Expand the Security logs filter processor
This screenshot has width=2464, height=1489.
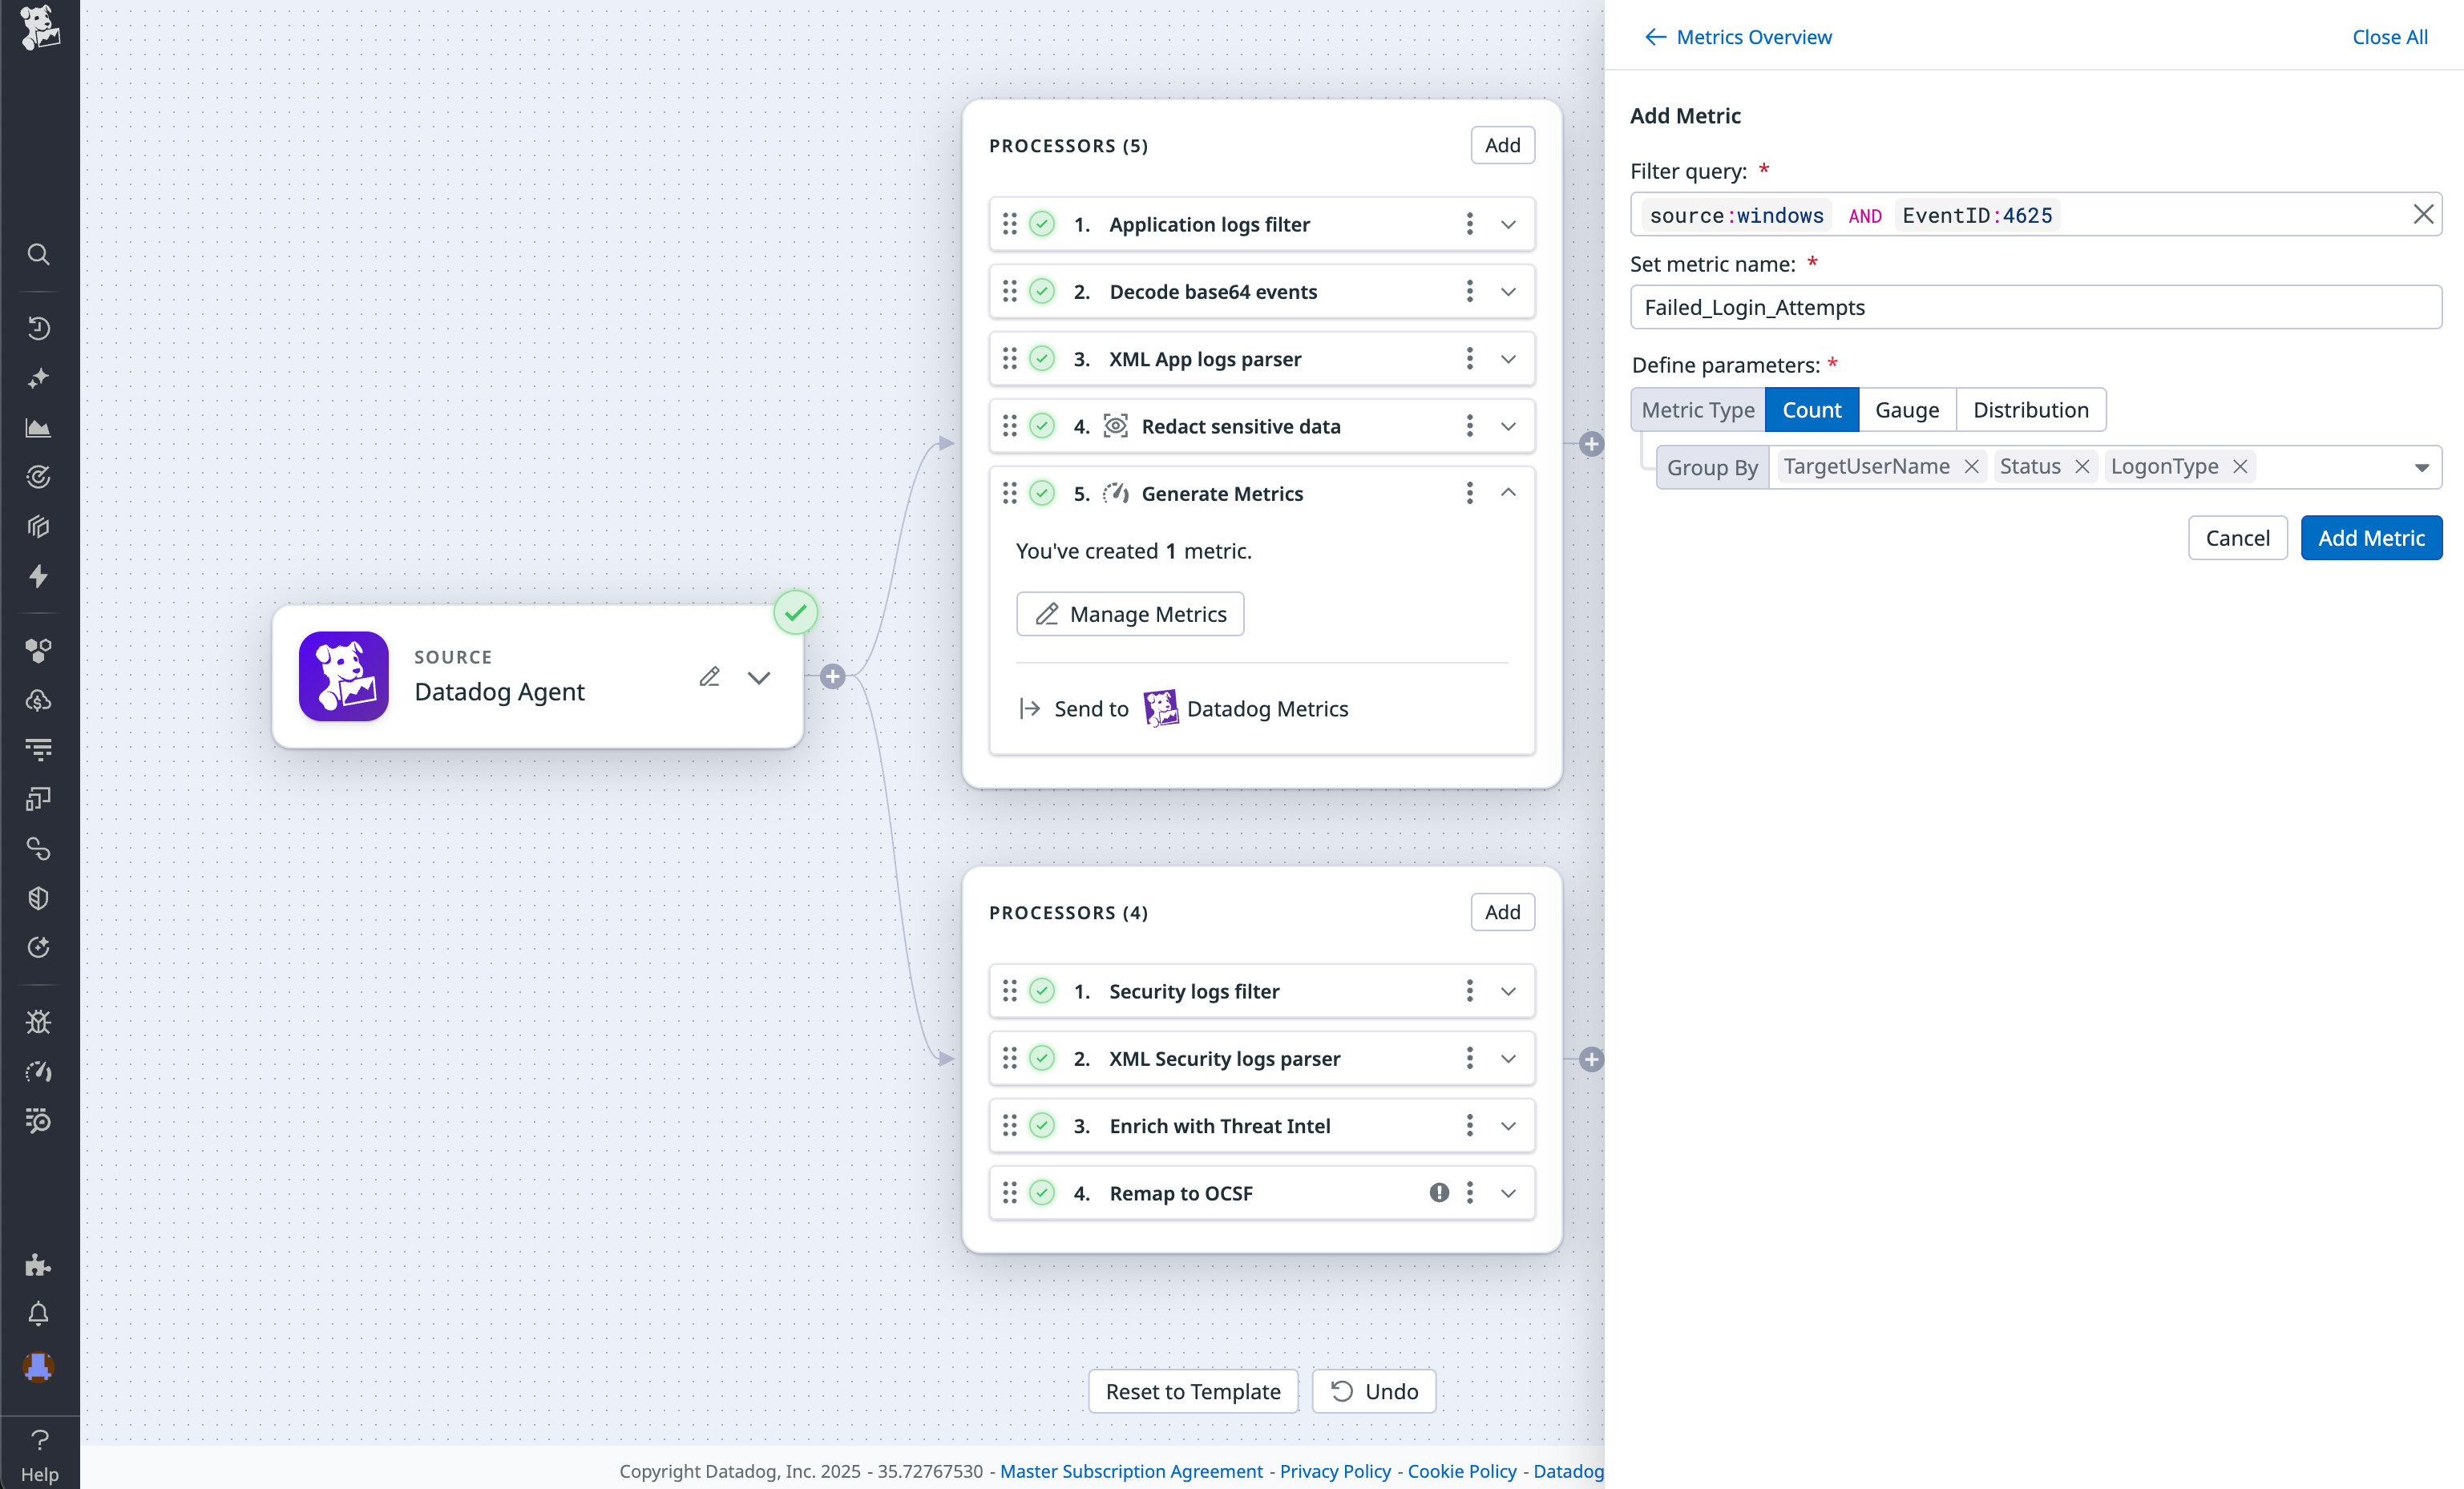pyautogui.click(x=1508, y=991)
